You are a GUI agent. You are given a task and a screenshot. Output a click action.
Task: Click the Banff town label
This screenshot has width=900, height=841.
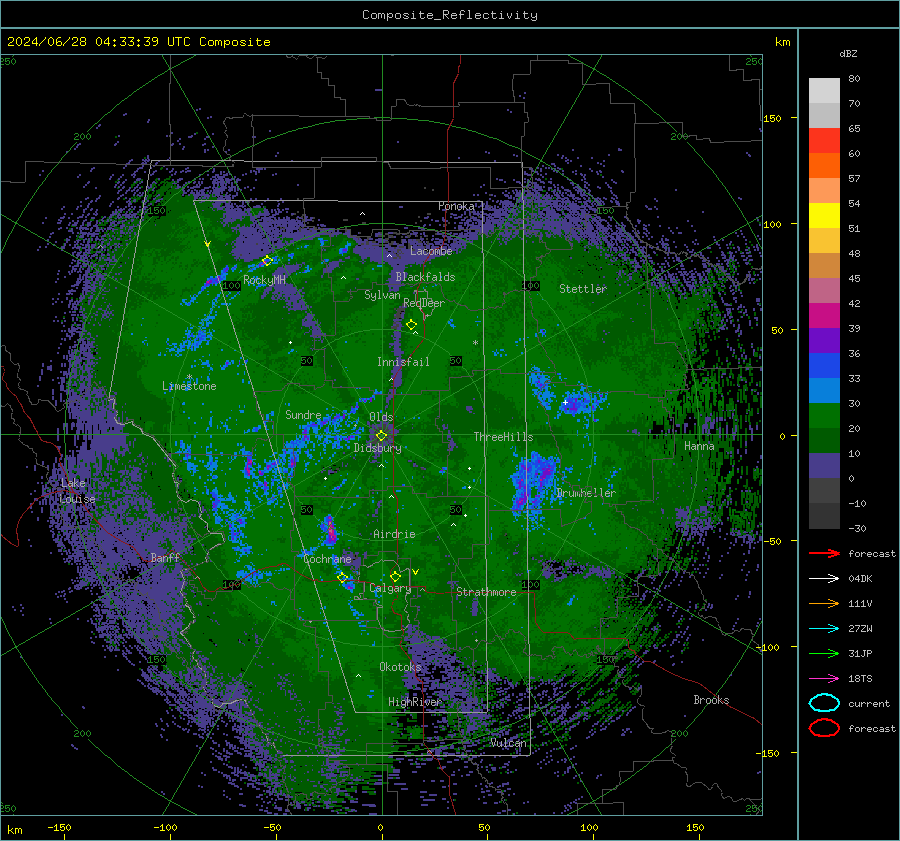[165, 557]
